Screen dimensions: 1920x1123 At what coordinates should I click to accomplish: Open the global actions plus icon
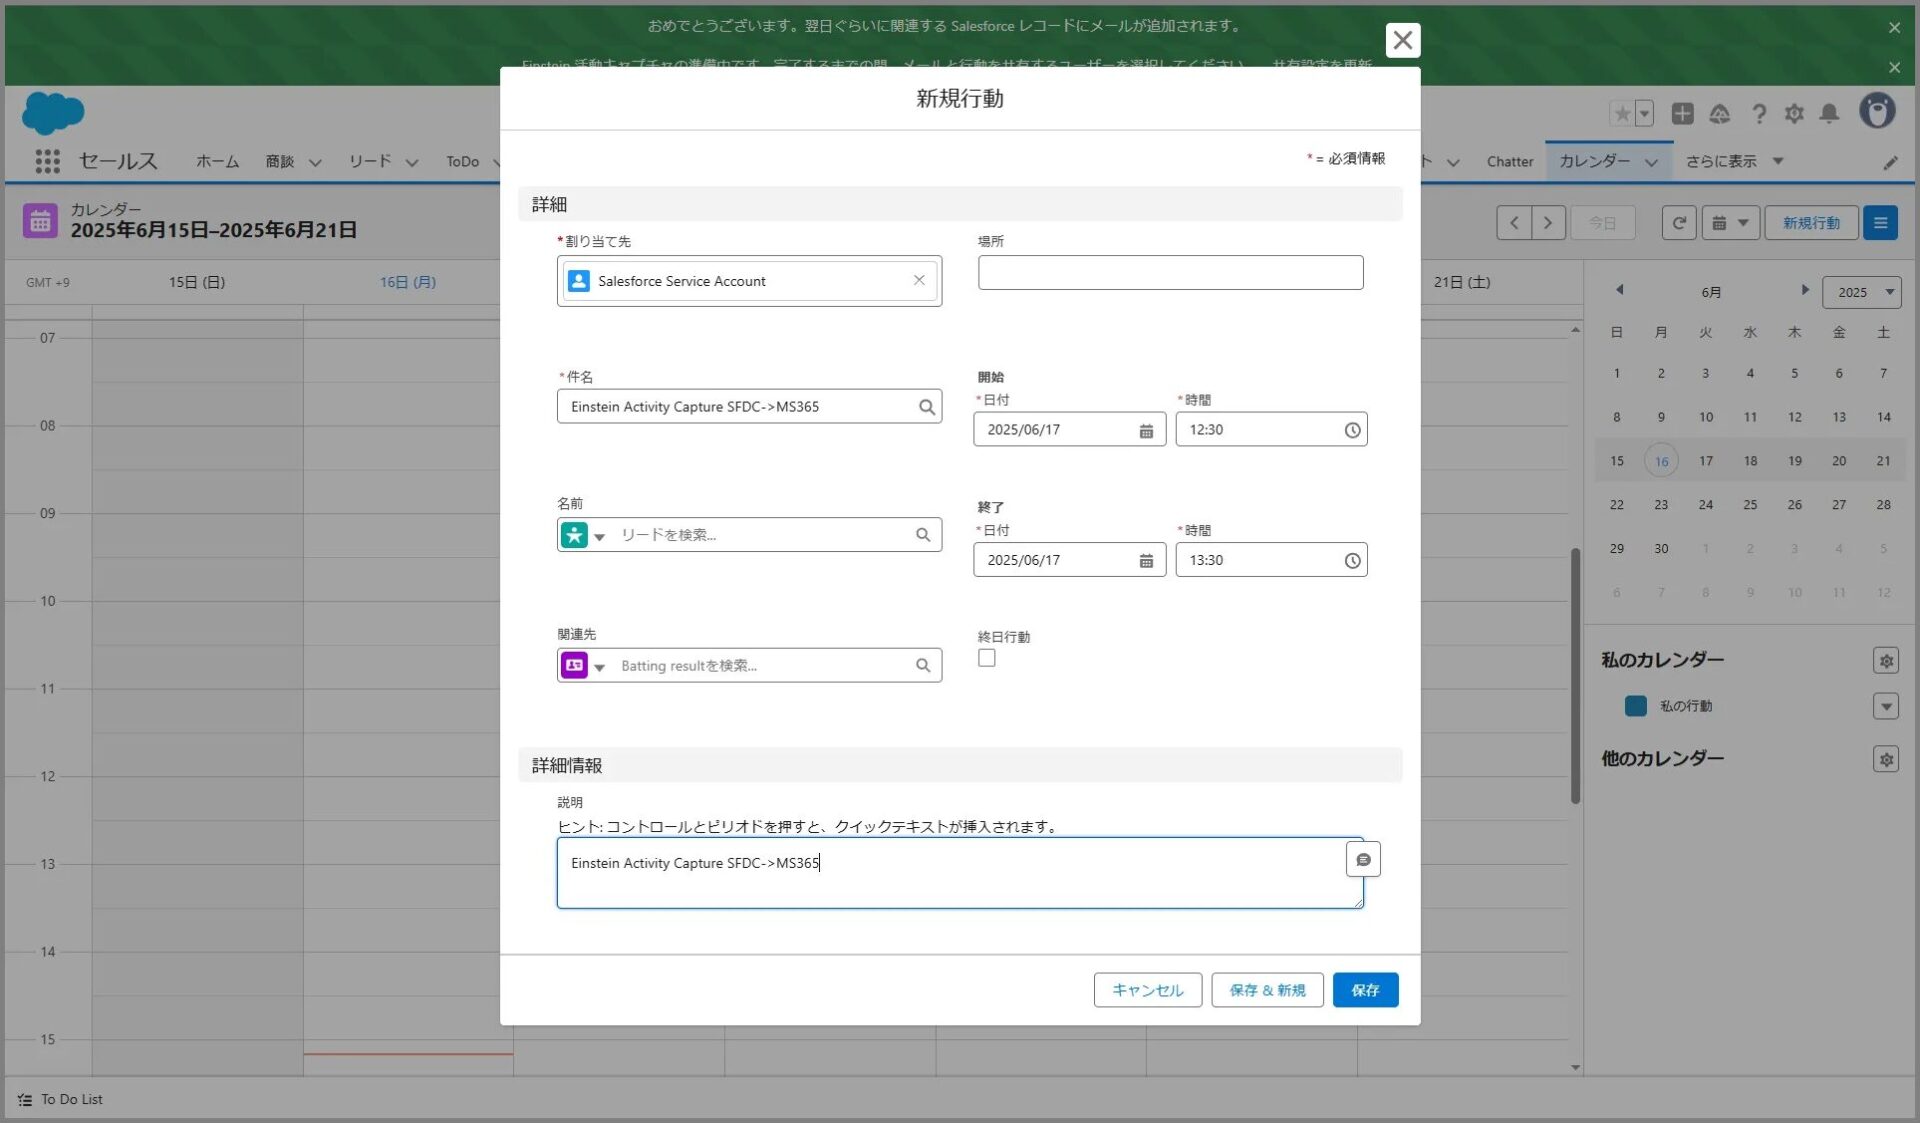1682,114
